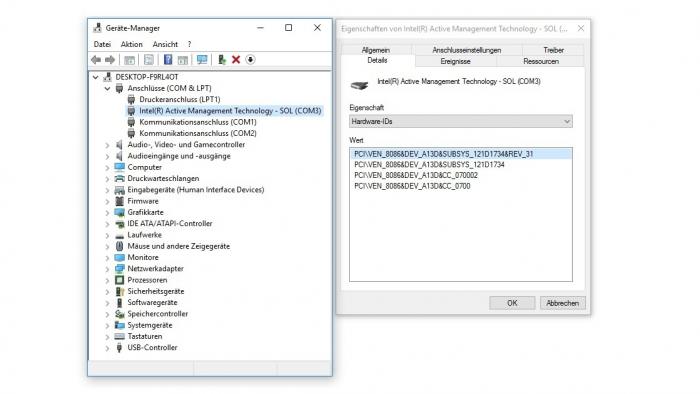Click the Properties sheet toolbar icon
Viewport: 700px width, 394px height.
point(149,60)
